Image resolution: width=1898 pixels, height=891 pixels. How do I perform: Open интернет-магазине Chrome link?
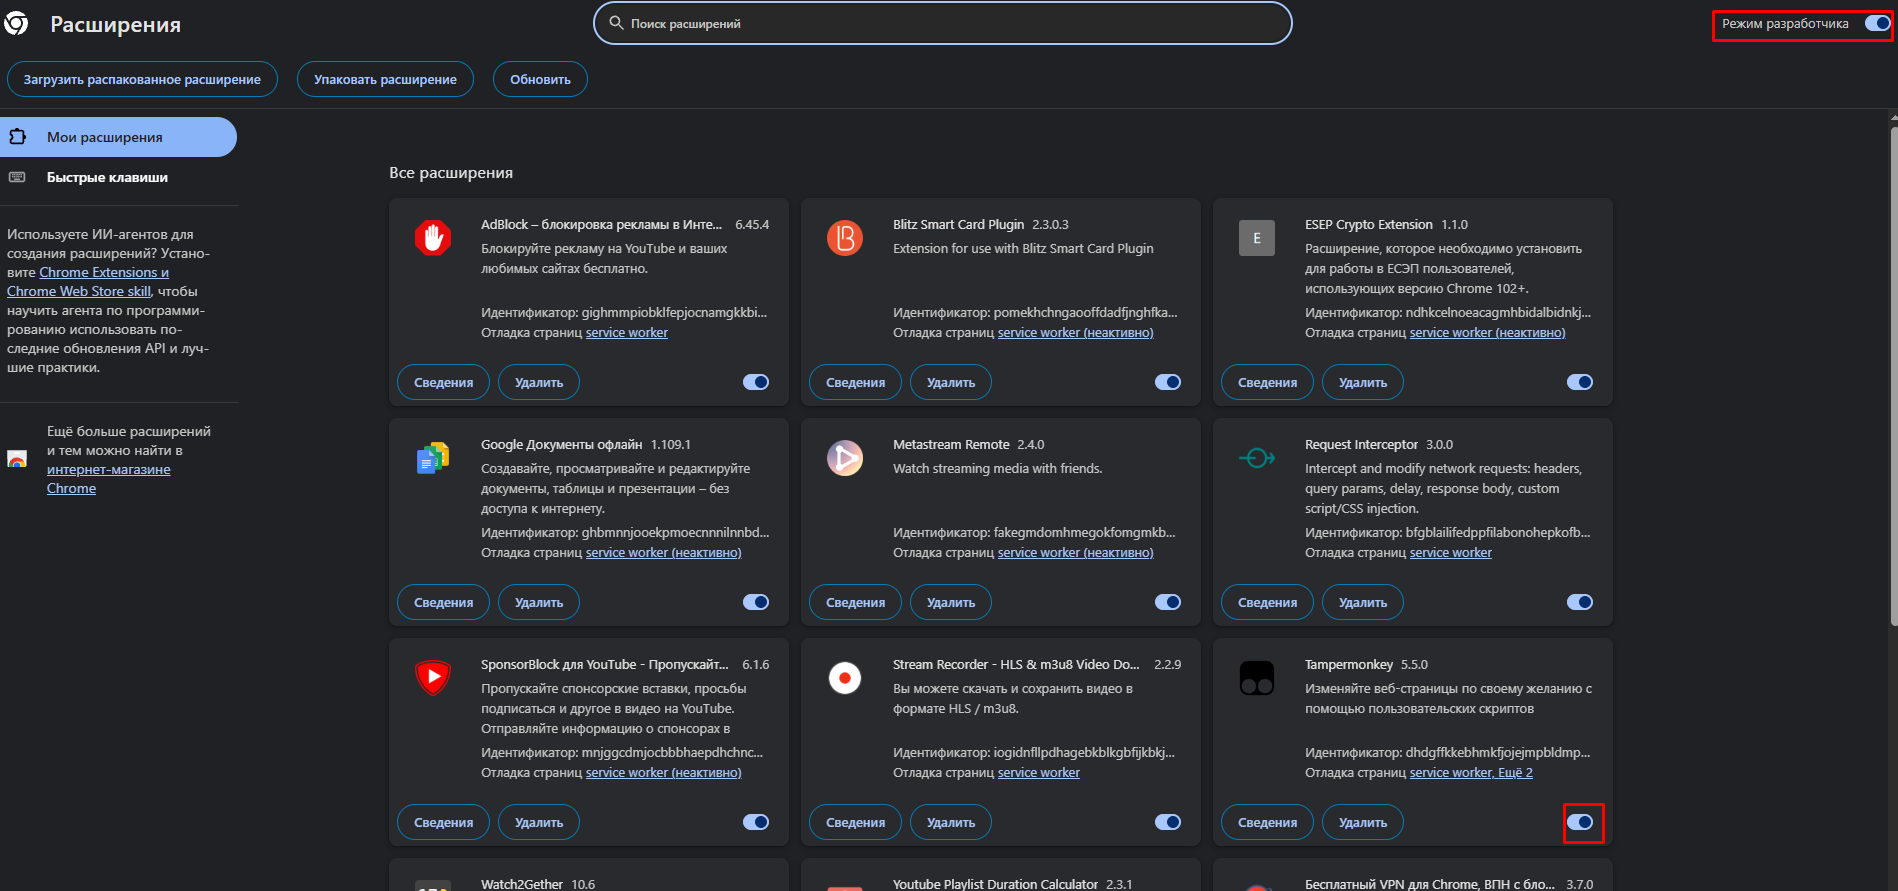[x=108, y=479]
